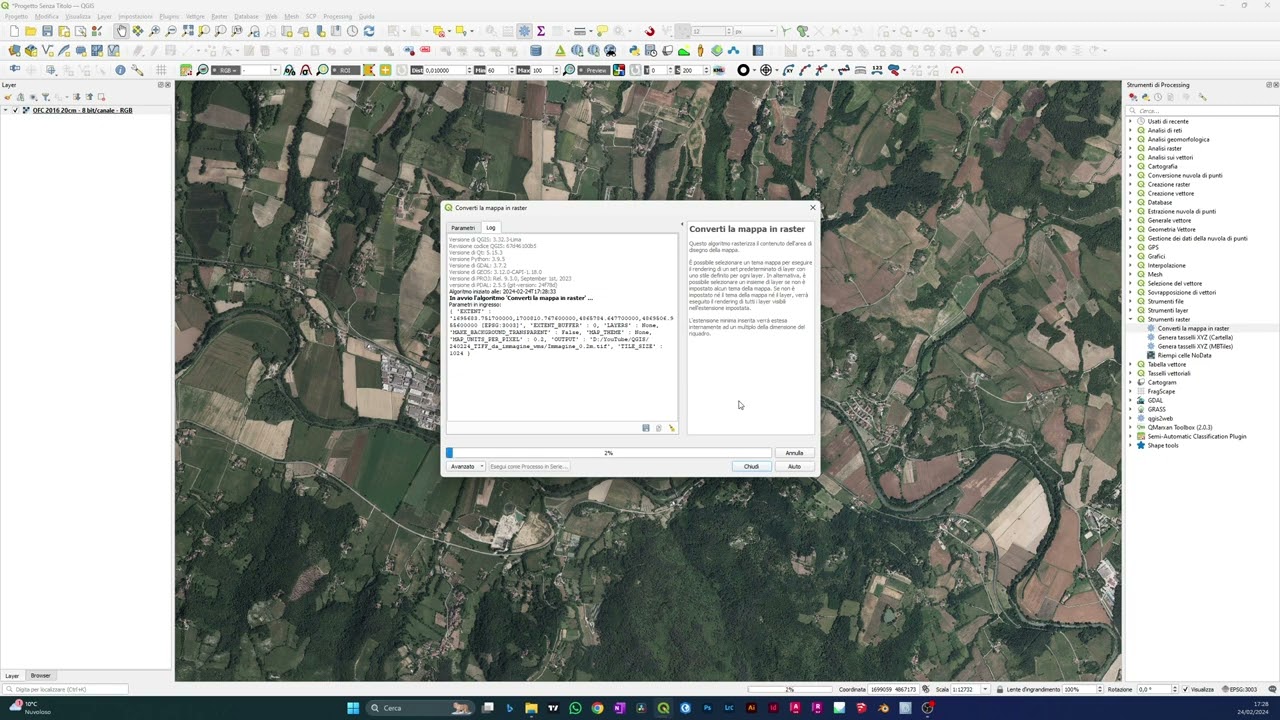Screen dimensions: 1280x720
Task: Click the Aiuto button in the dialog
Action: click(x=794, y=466)
